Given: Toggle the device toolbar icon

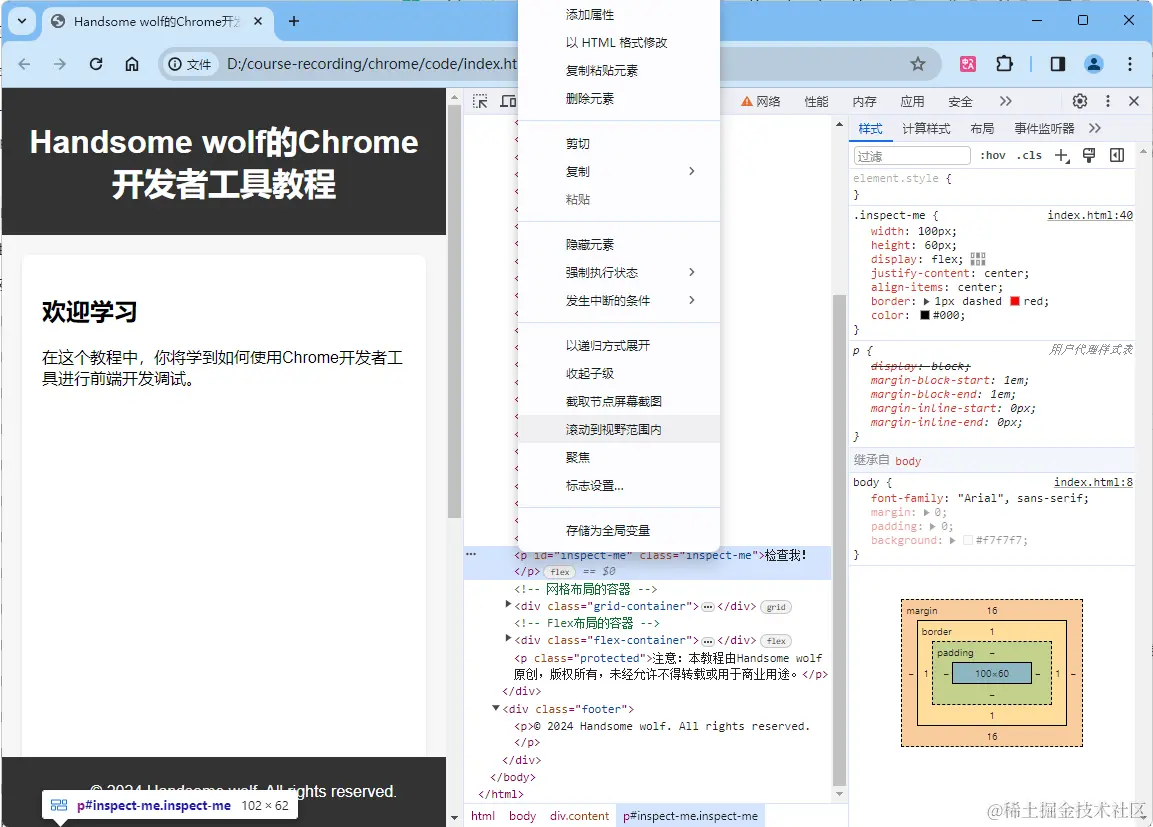Looking at the screenshot, I should (508, 101).
